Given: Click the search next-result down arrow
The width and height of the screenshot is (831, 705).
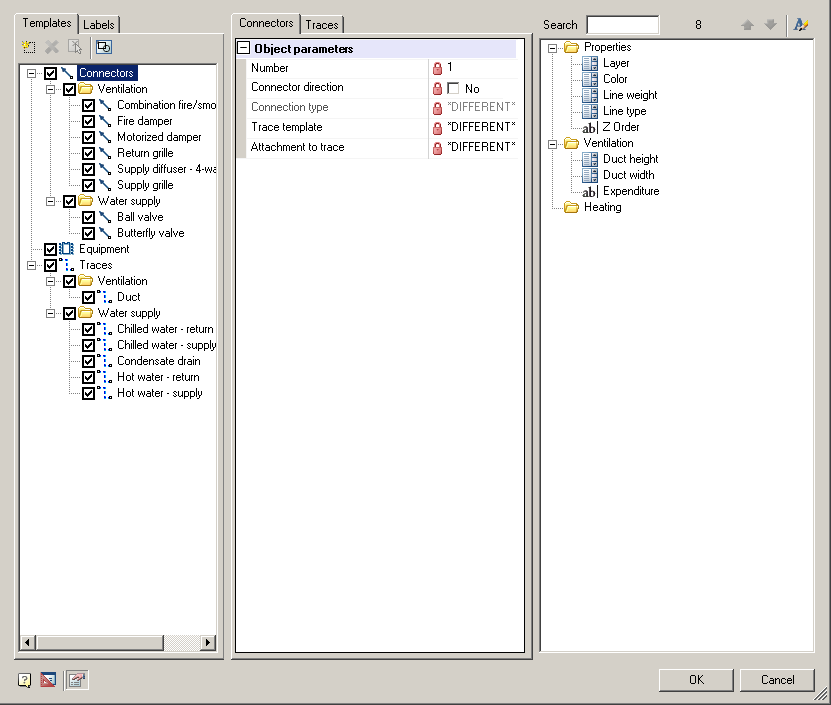Looking at the screenshot, I should click(x=770, y=24).
